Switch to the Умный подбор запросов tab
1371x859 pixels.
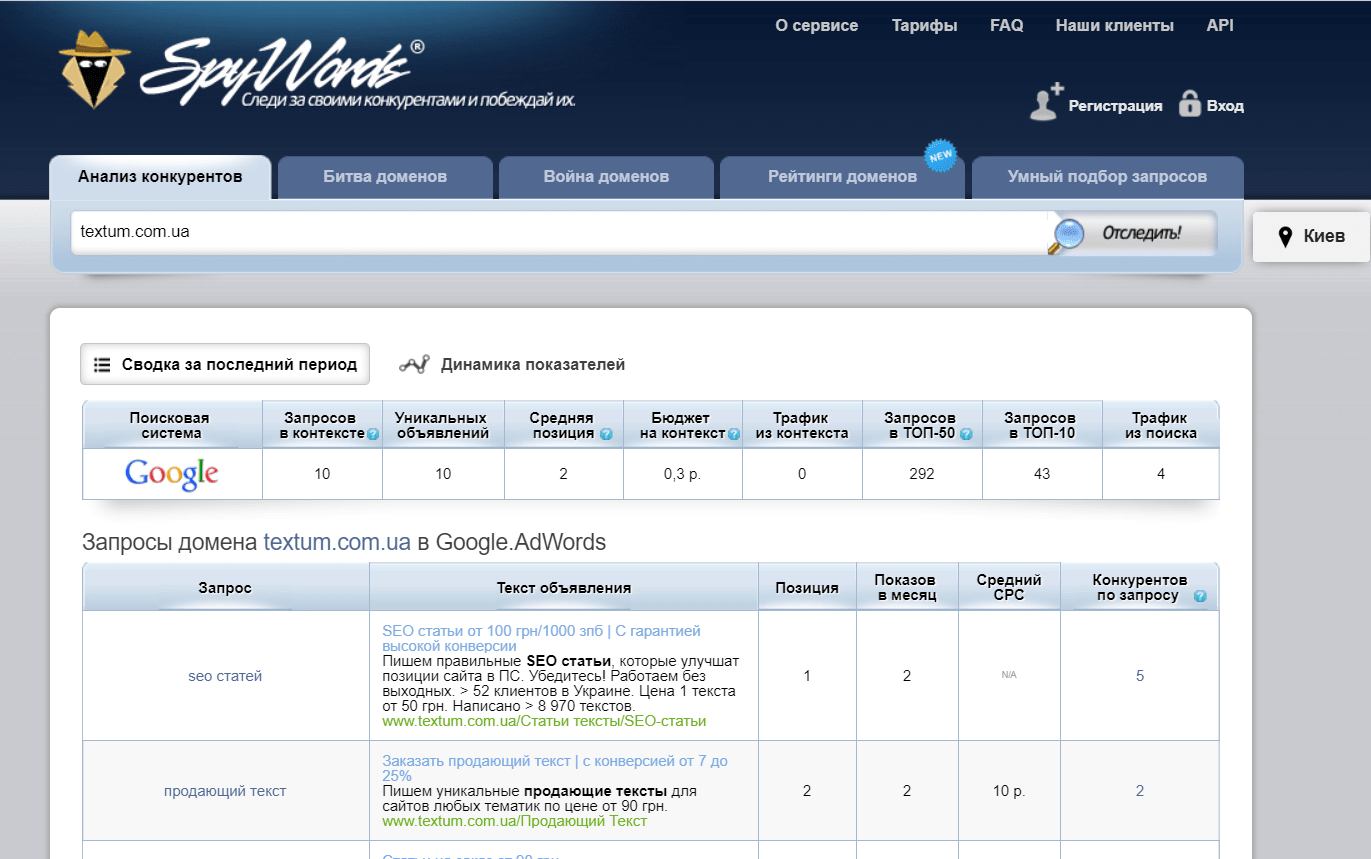point(1107,177)
